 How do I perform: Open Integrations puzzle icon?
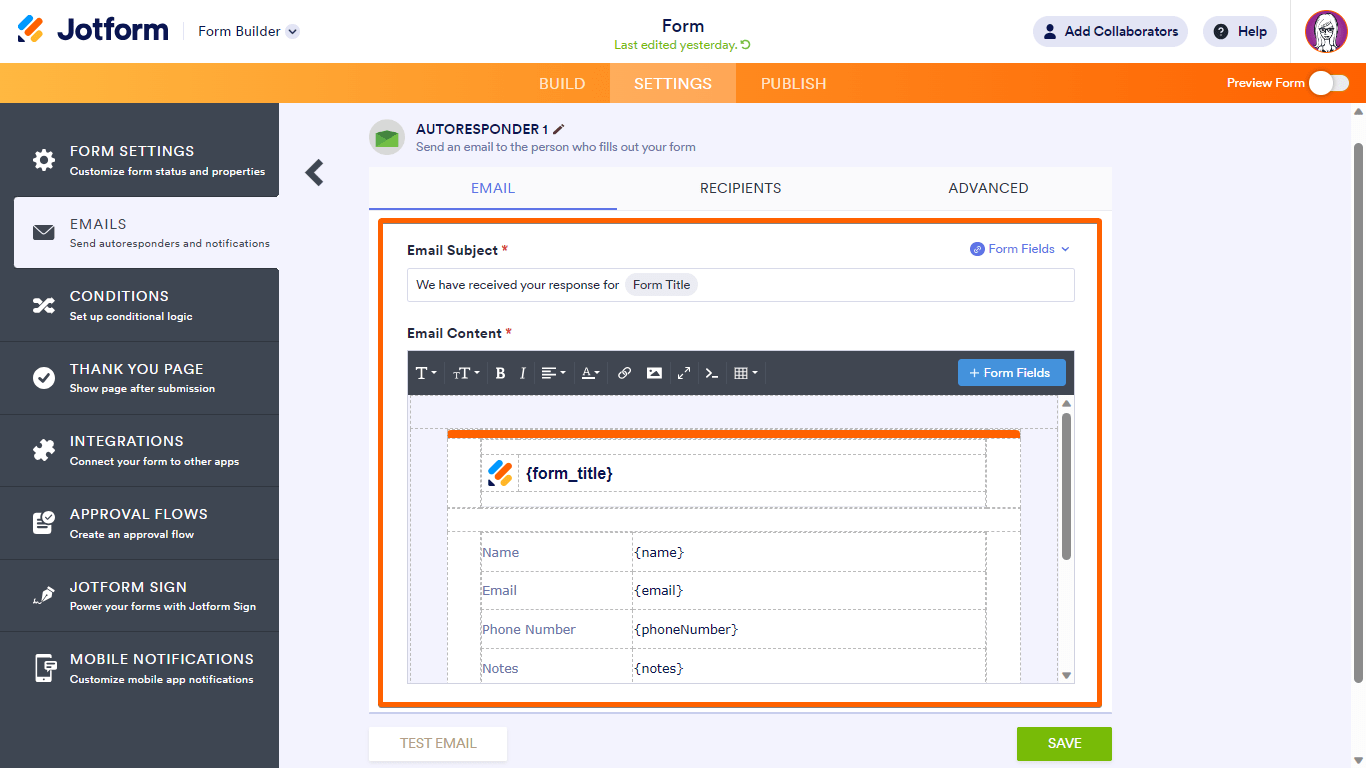(44, 450)
